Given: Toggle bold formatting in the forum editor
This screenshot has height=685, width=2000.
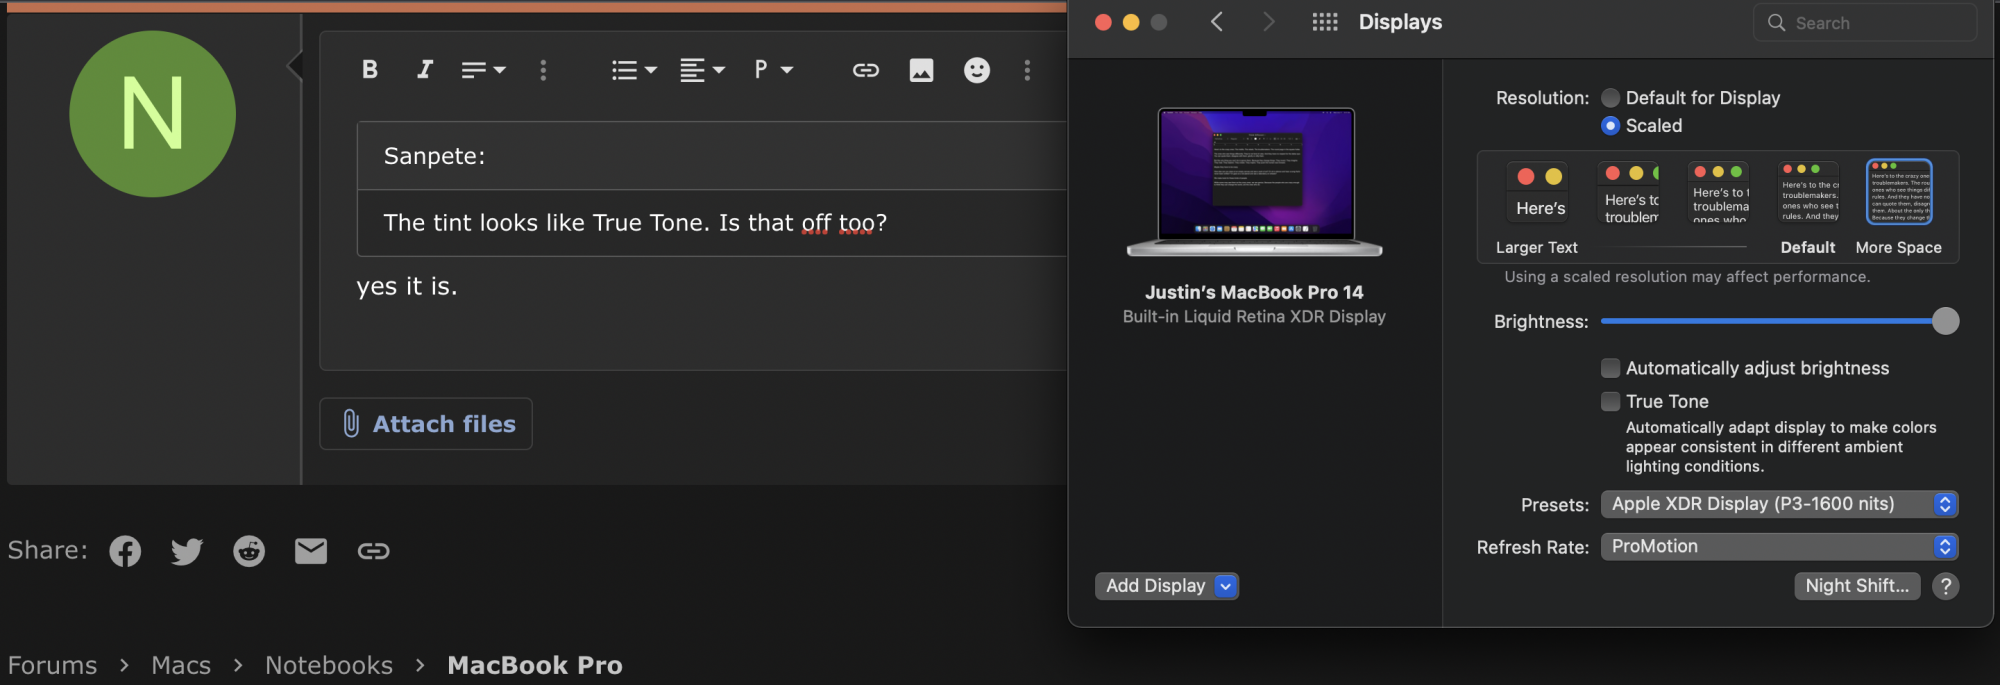Looking at the screenshot, I should pyautogui.click(x=369, y=70).
